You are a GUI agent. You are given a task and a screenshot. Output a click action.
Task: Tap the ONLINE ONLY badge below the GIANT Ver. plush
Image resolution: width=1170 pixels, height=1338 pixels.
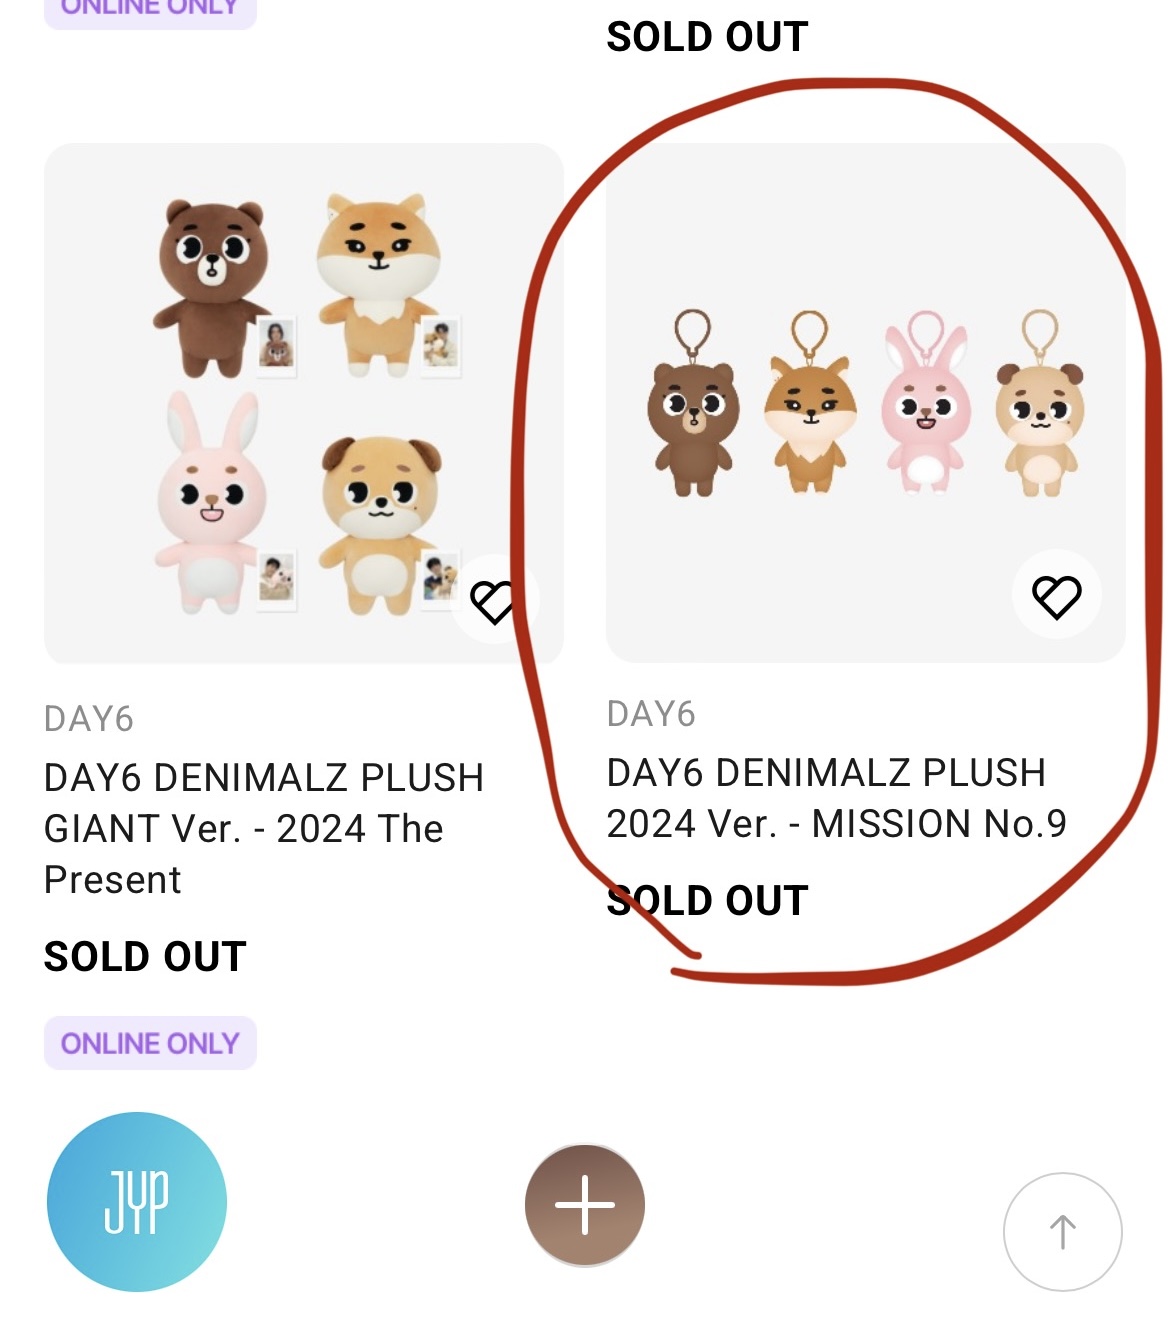tap(150, 1043)
